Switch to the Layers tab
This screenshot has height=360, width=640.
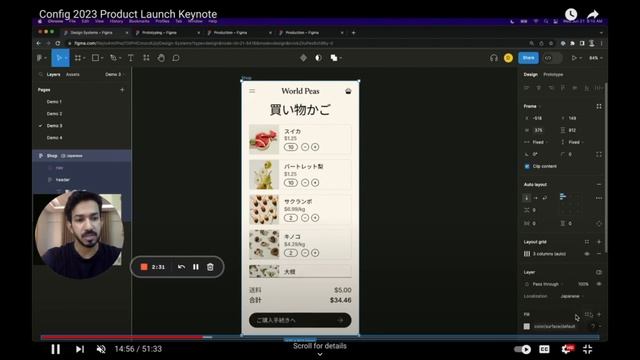53,74
